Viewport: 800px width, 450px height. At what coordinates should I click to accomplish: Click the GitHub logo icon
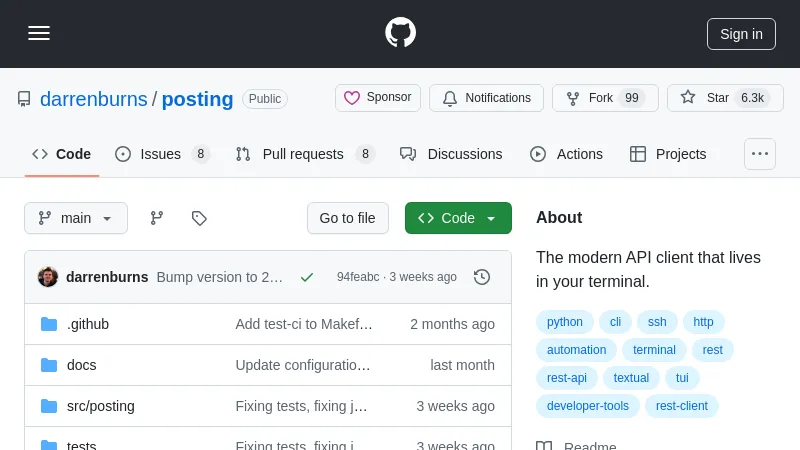pos(400,33)
